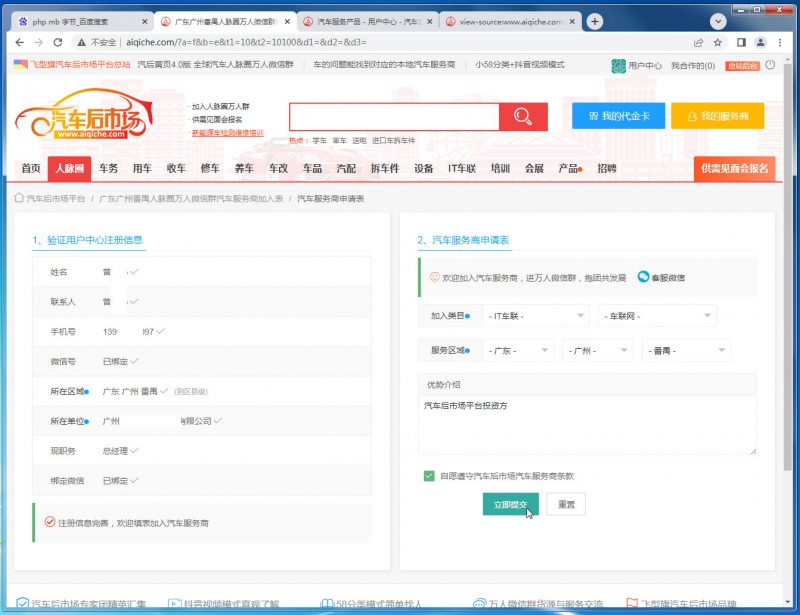
Task: Go back using browser back arrow
Action: click(x=19, y=42)
